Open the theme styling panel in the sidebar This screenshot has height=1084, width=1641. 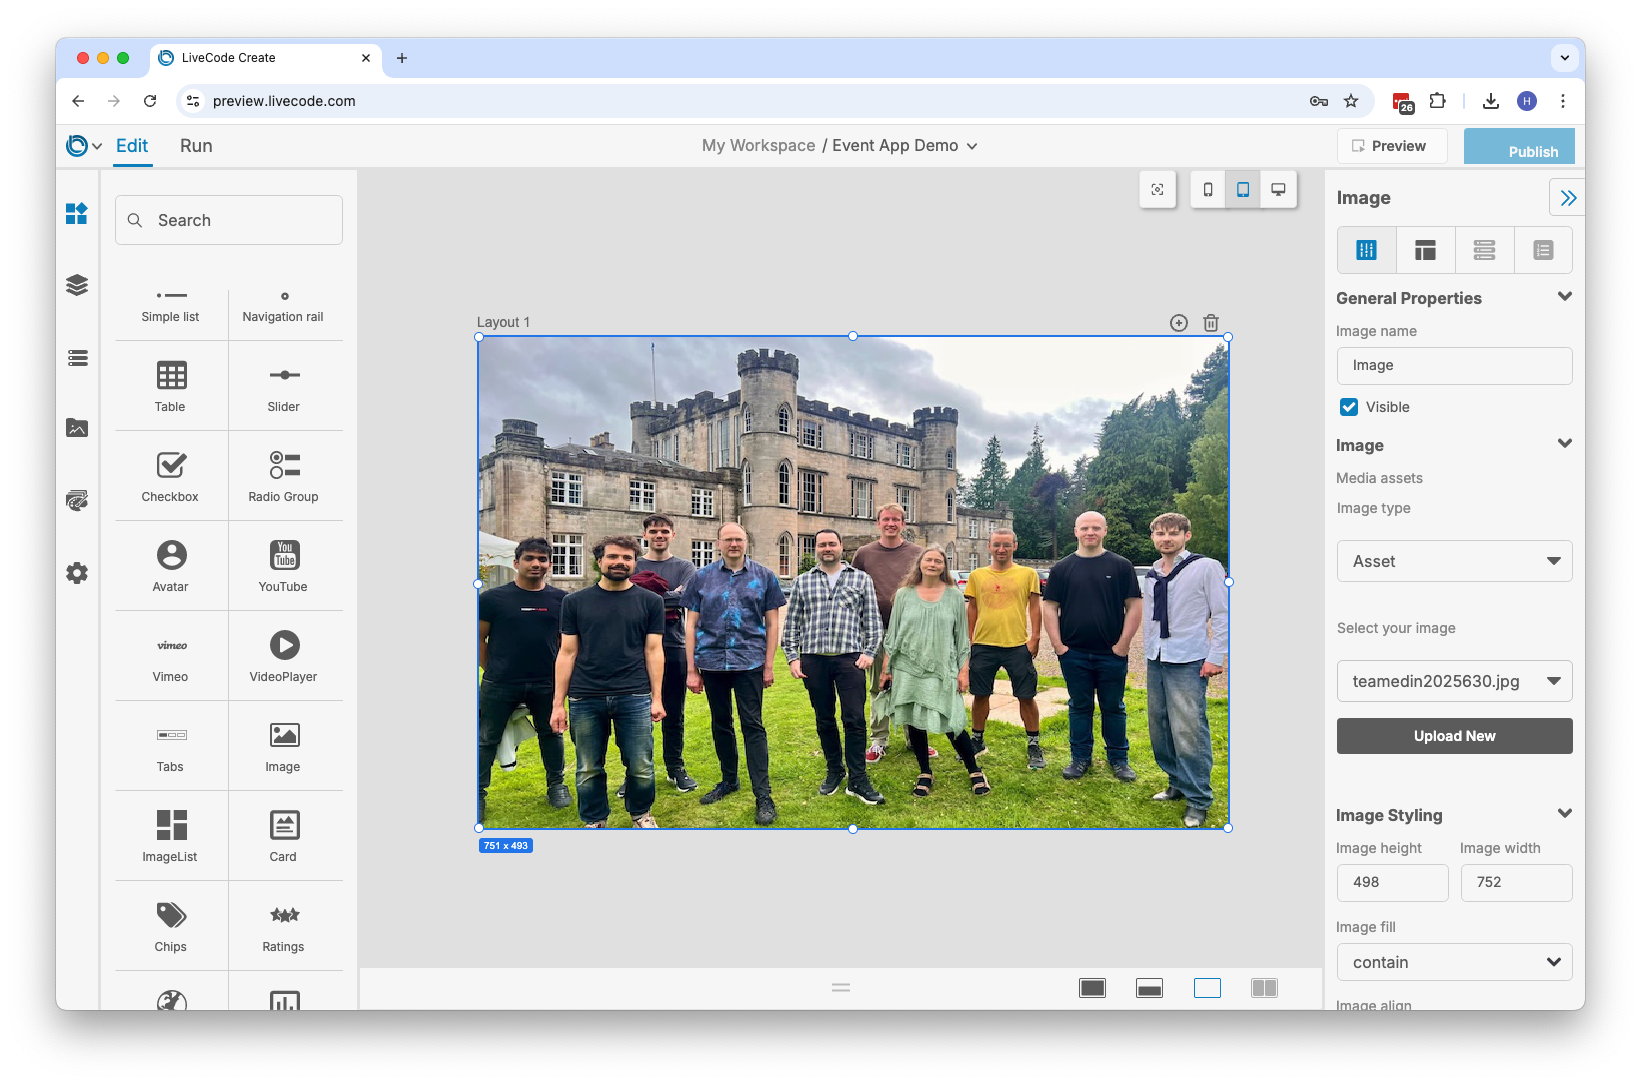pyautogui.click(x=77, y=500)
